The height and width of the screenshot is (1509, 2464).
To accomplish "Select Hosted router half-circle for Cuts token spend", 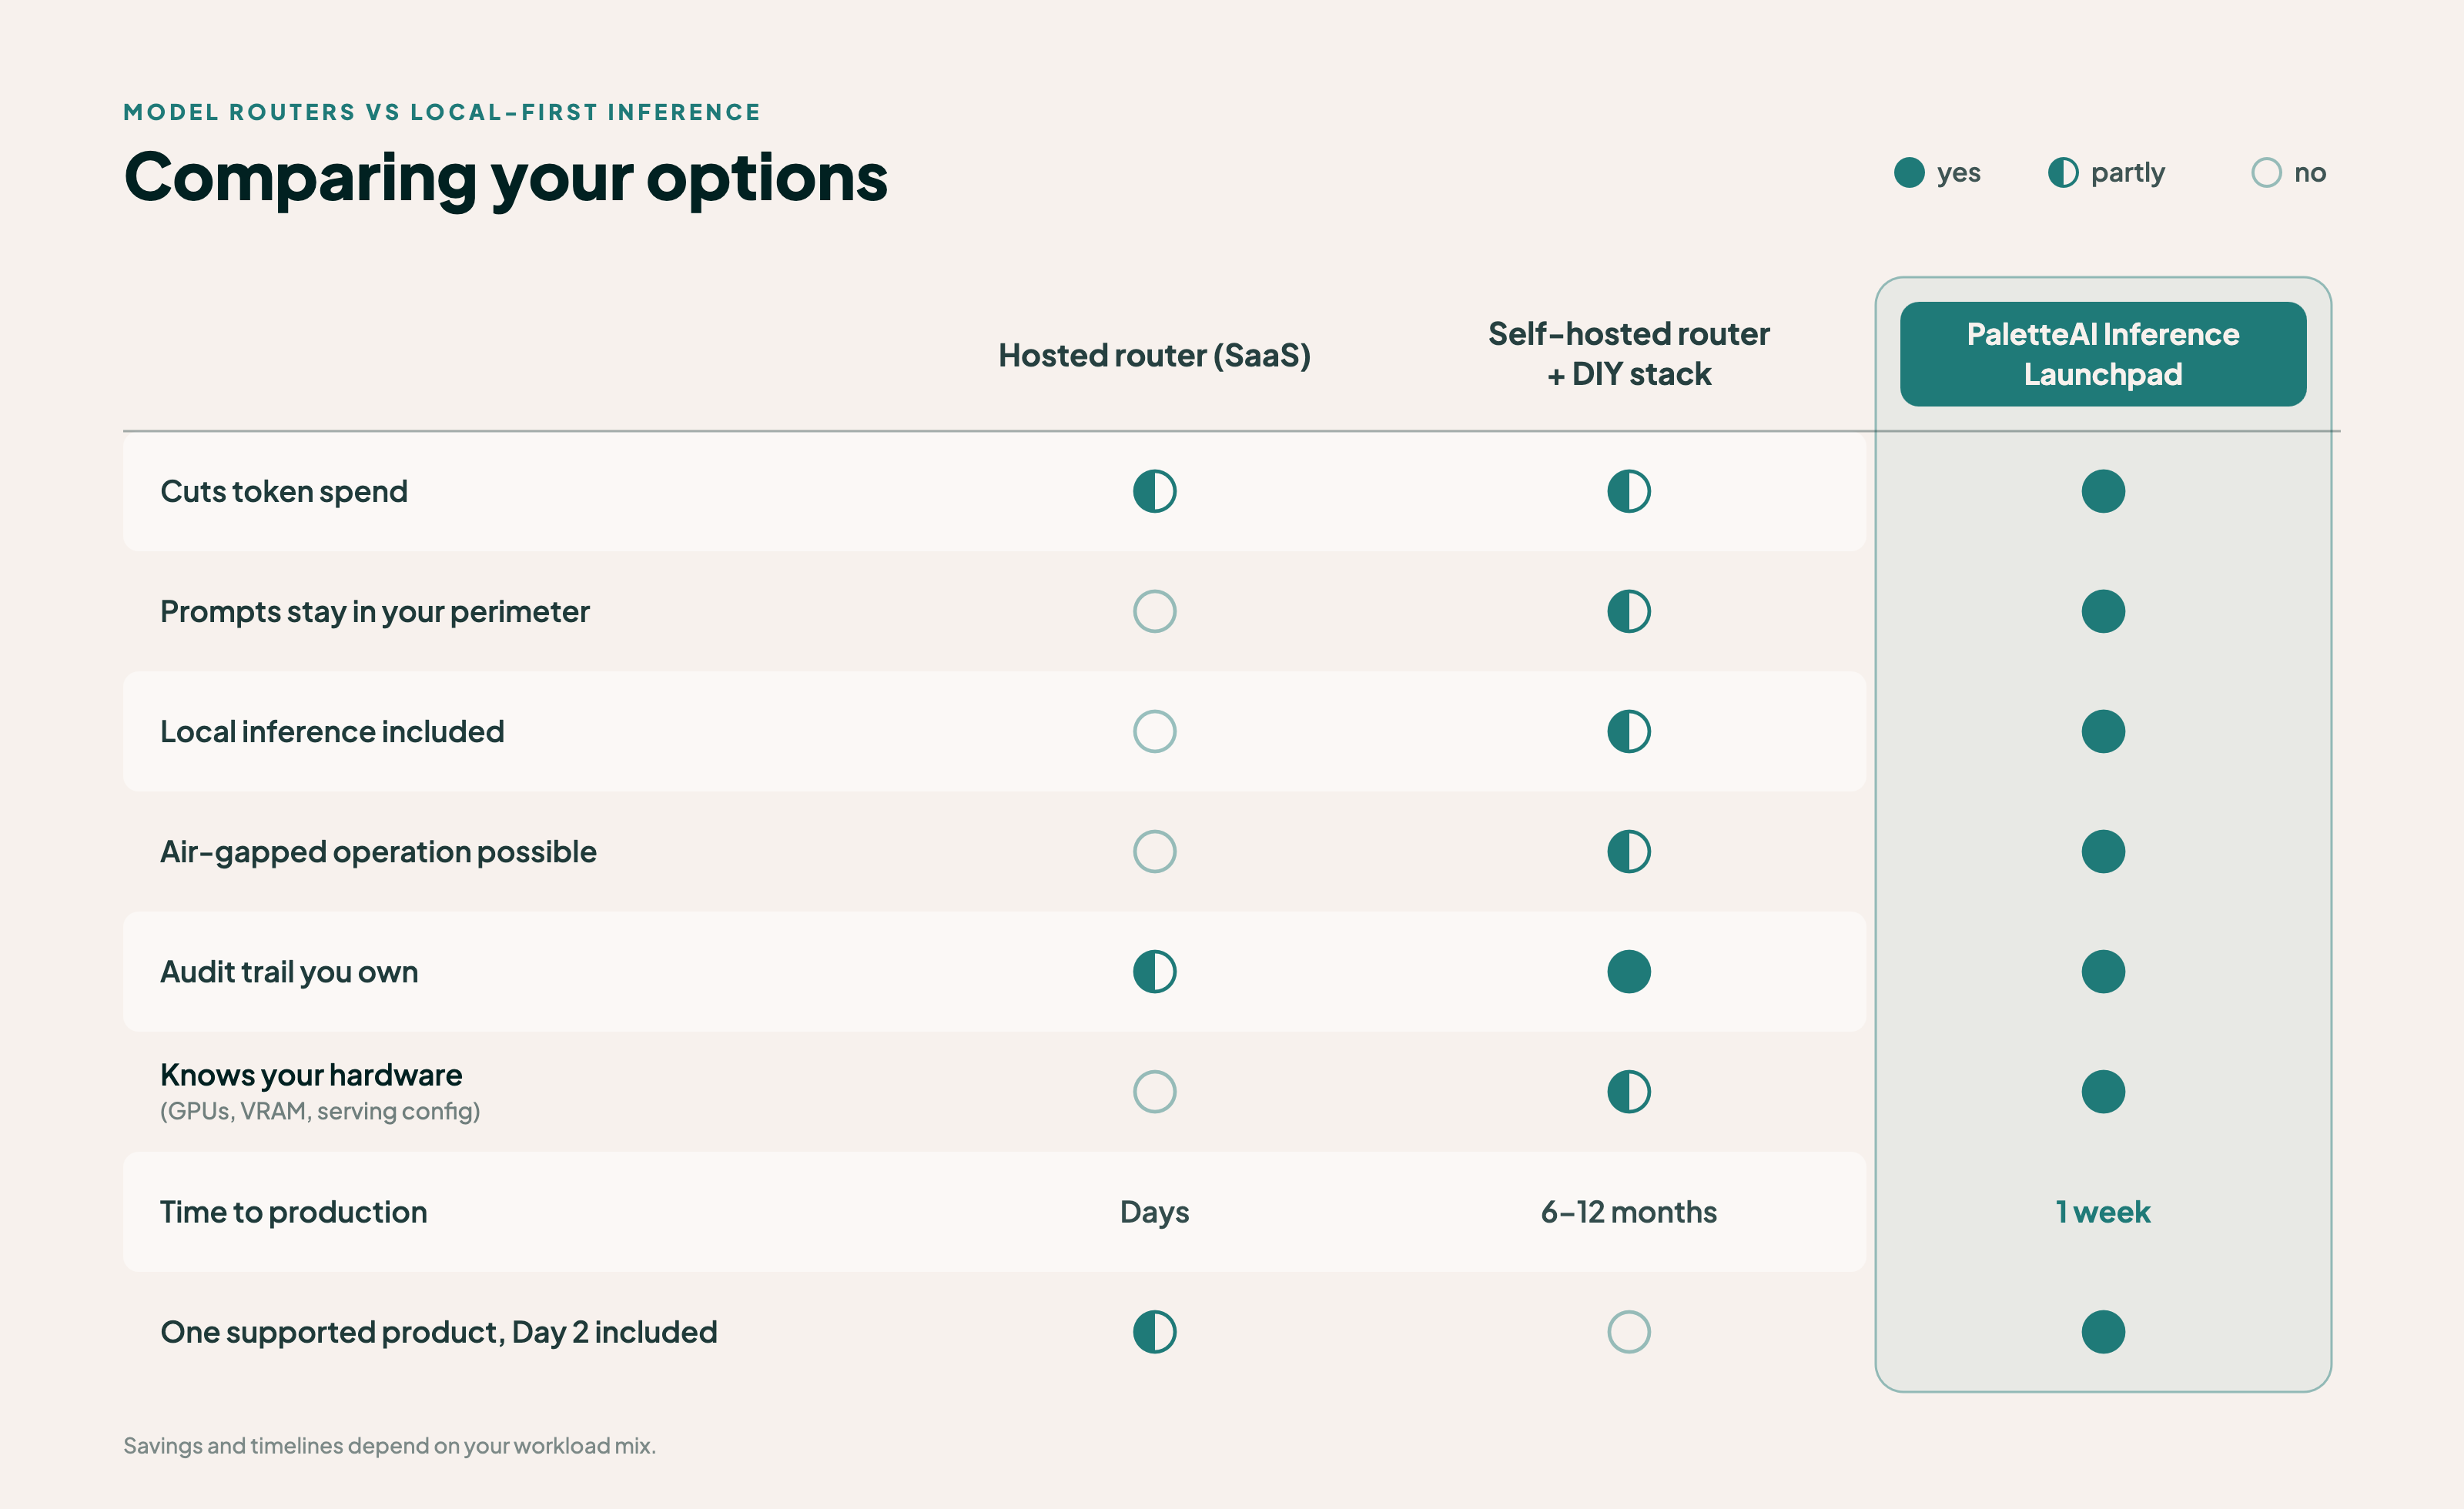I will [1154, 491].
